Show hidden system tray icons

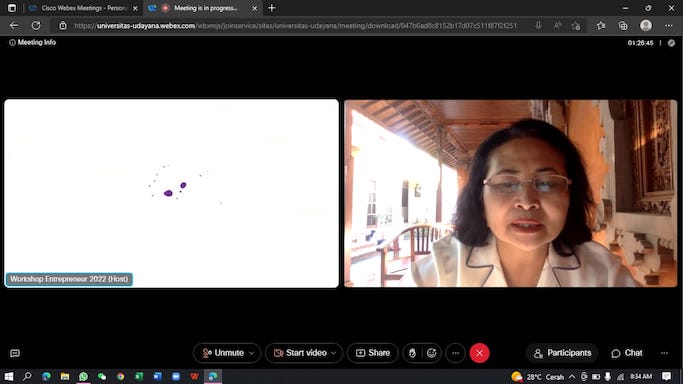(x=572, y=377)
